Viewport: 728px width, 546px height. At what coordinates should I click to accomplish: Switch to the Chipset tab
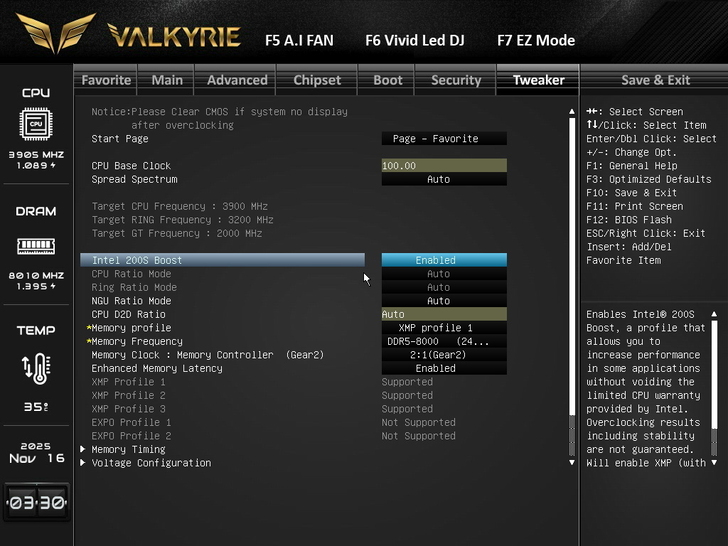click(x=317, y=80)
